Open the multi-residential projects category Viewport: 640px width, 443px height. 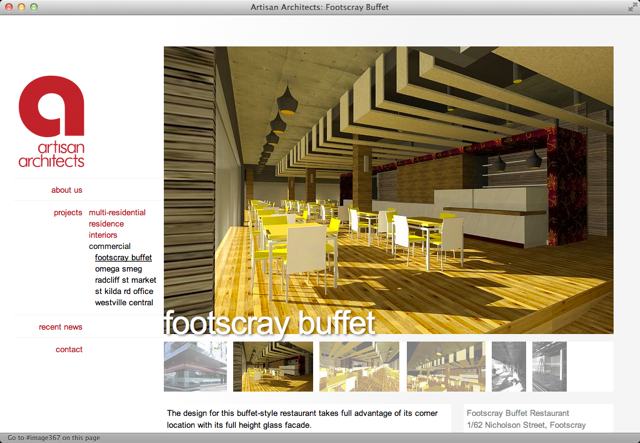click(117, 213)
